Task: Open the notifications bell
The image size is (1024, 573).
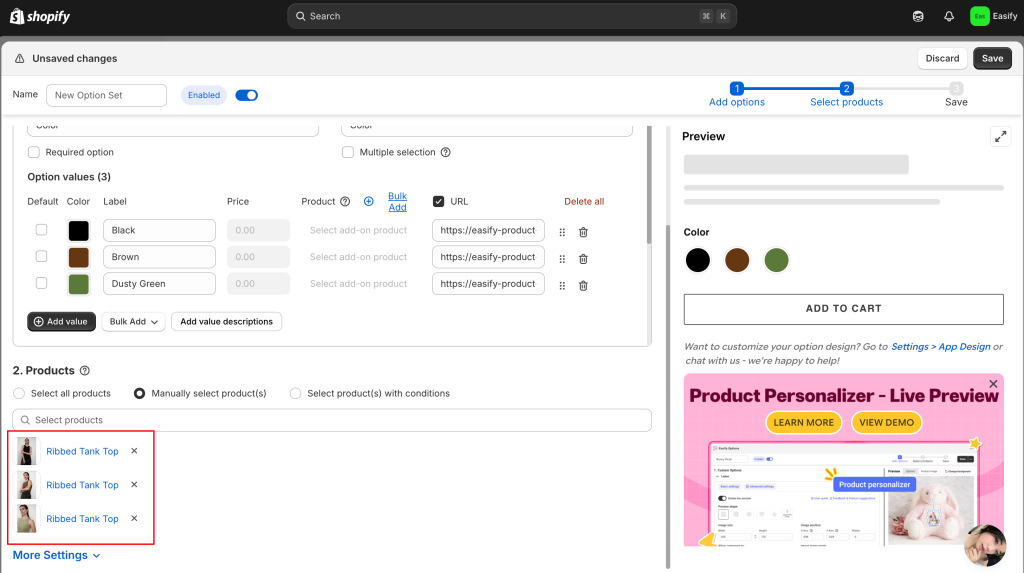Action: point(948,16)
